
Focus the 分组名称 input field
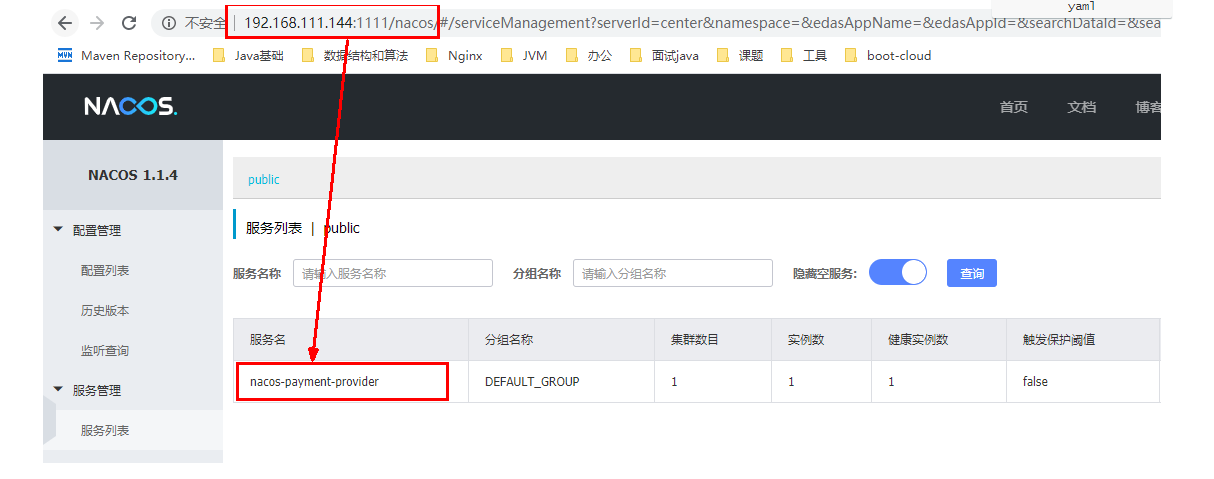(673, 273)
